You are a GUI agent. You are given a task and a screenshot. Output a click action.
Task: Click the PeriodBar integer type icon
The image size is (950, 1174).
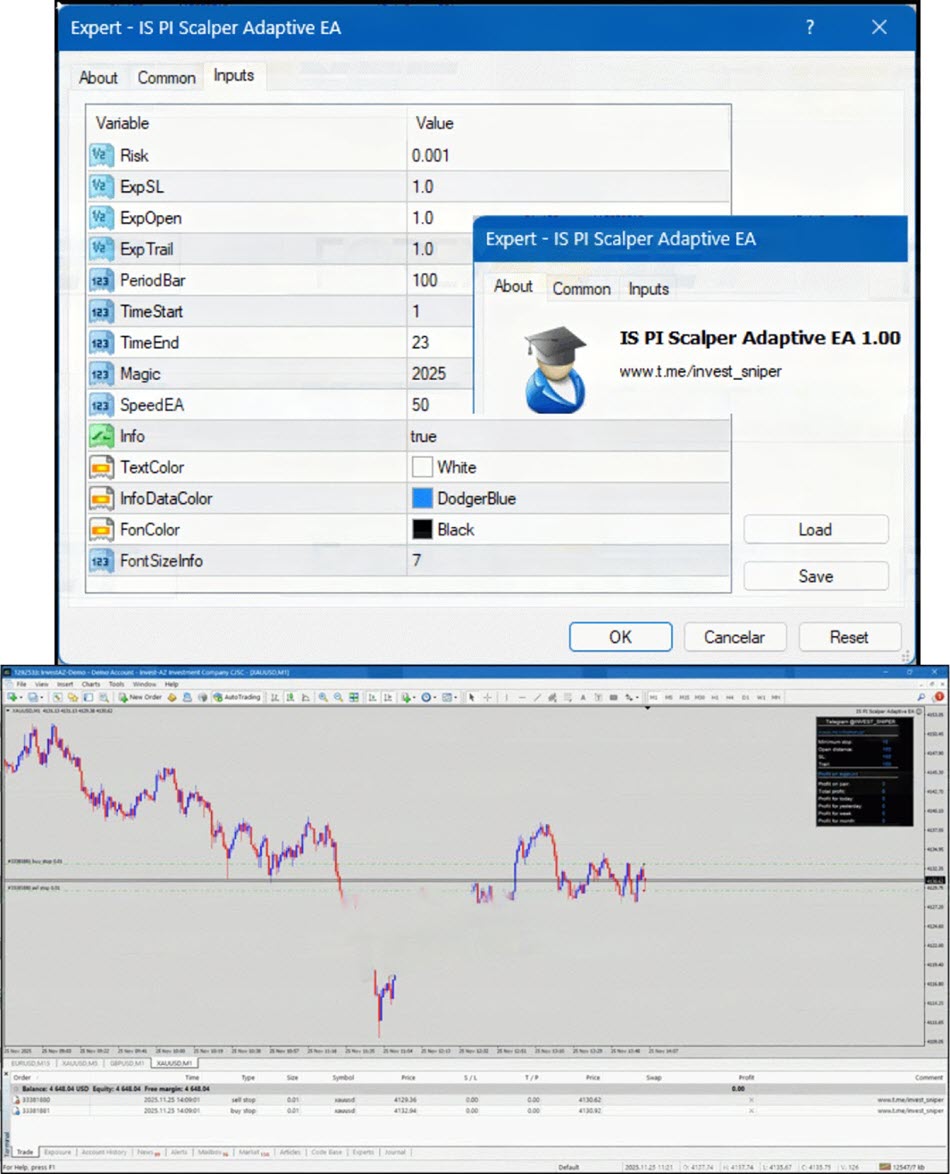pos(100,280)
